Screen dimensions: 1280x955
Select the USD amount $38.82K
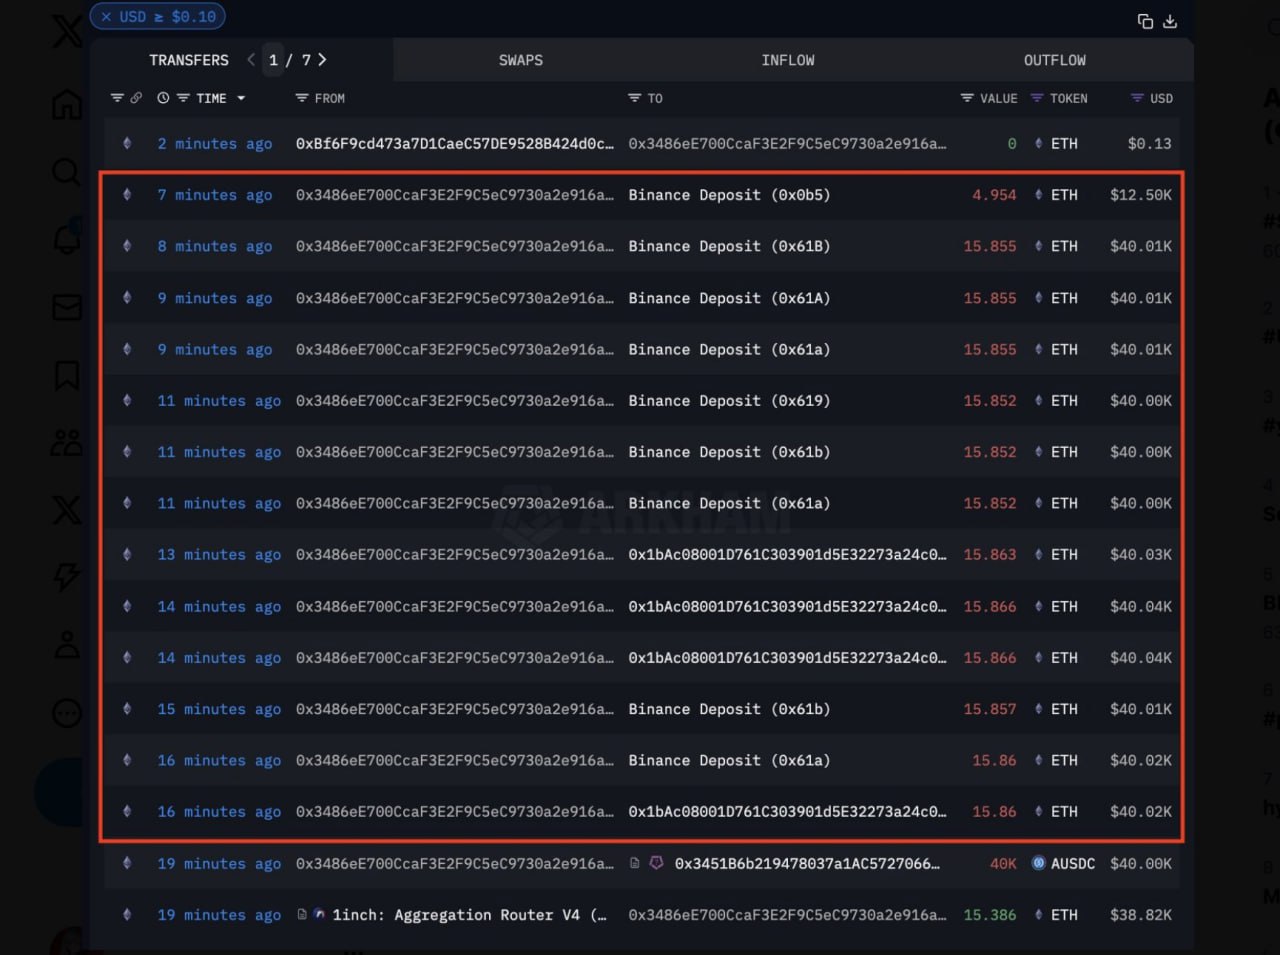coord(1141,915)
